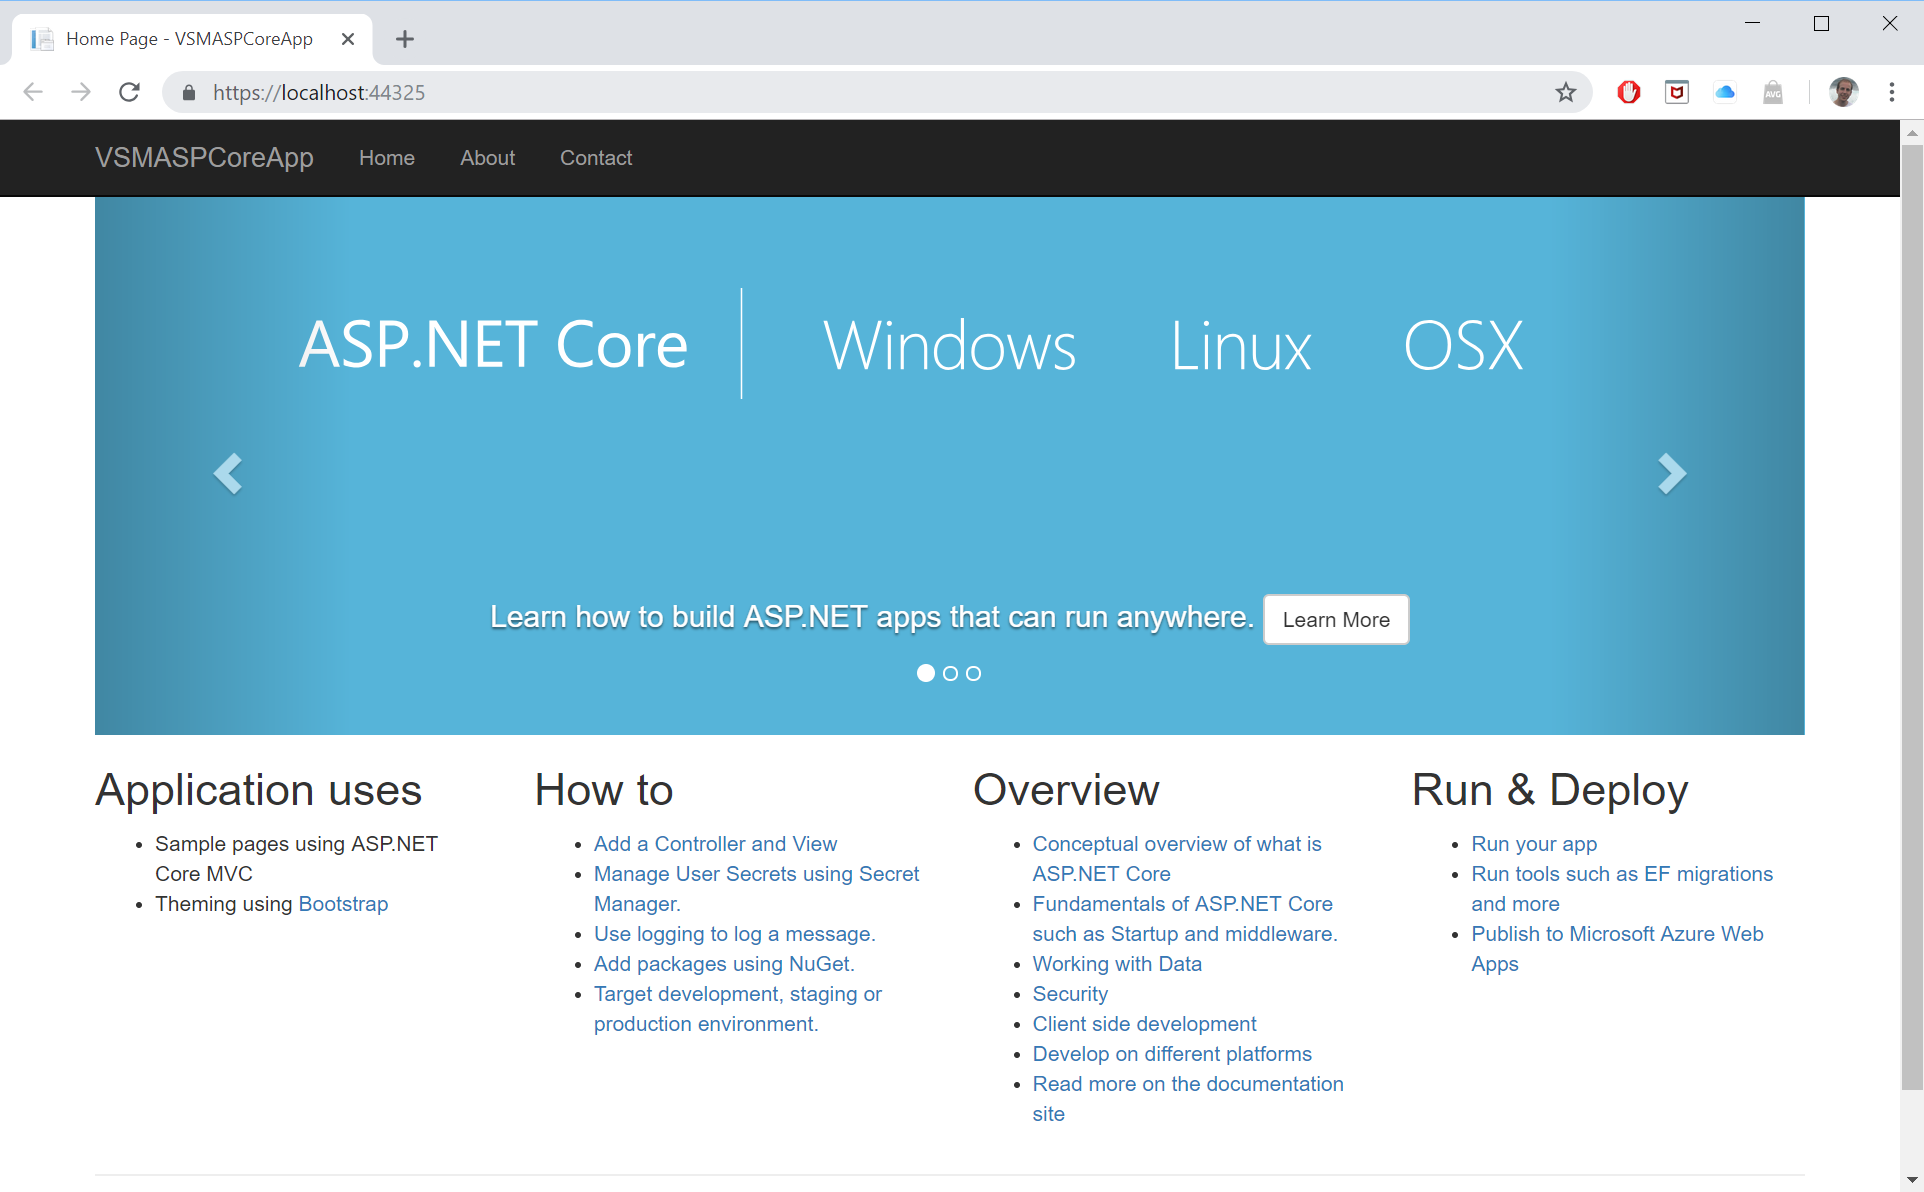Open a new tab with plus
The height and width of the screenshot is (1192, 1924).
tap(404, 39)
